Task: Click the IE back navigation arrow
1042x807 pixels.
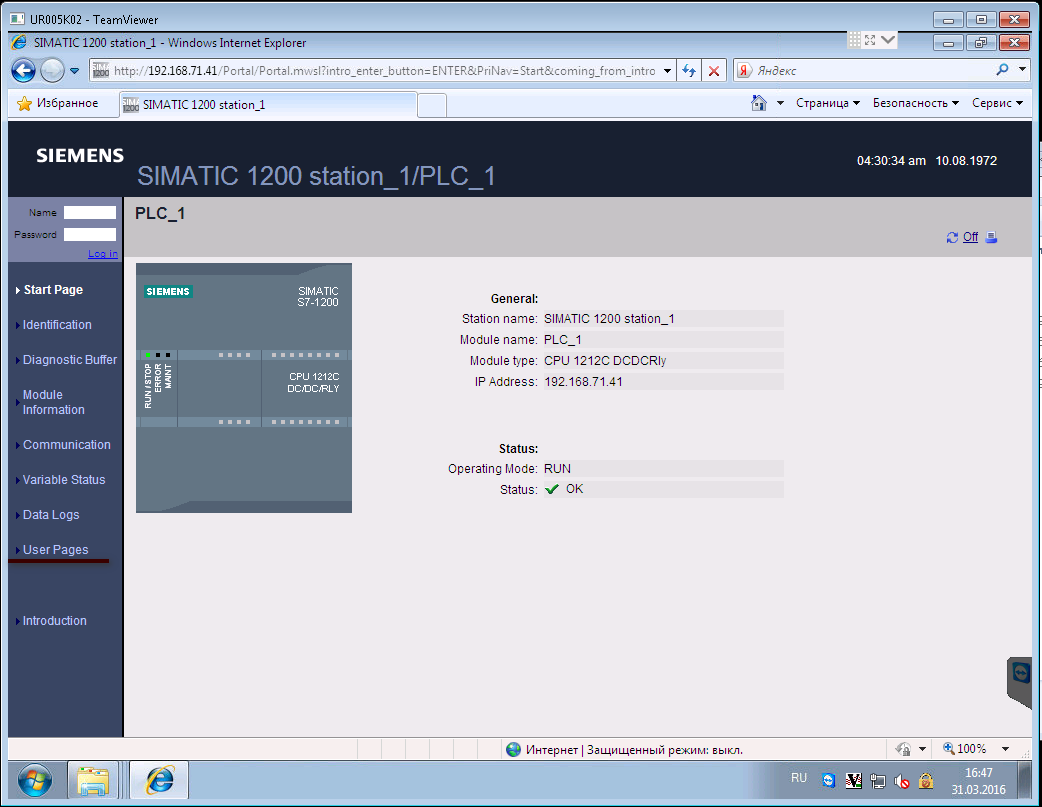Action: pos(24,71)
